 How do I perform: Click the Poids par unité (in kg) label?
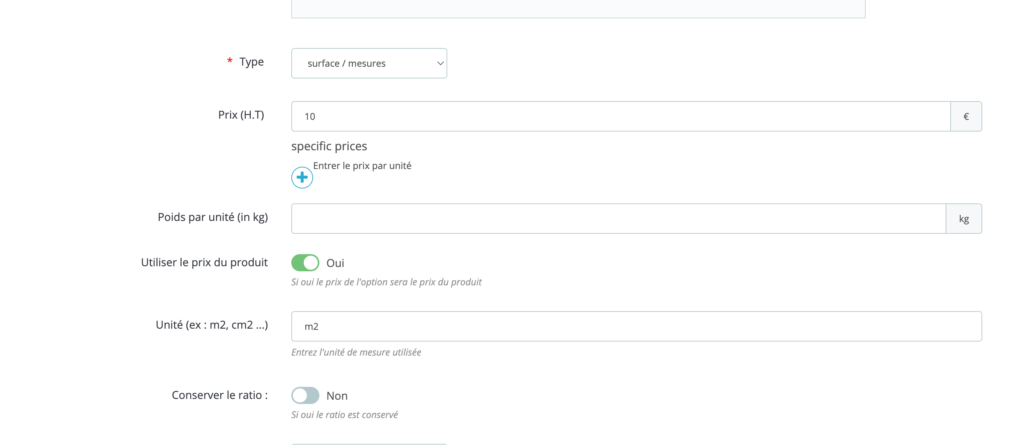(x=212, y=217)
